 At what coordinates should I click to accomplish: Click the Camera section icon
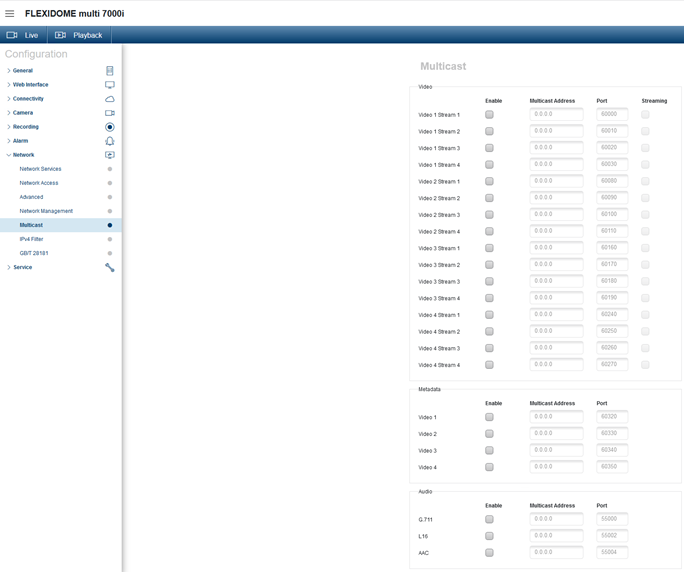pyautogui.click(x=110, y=113)
